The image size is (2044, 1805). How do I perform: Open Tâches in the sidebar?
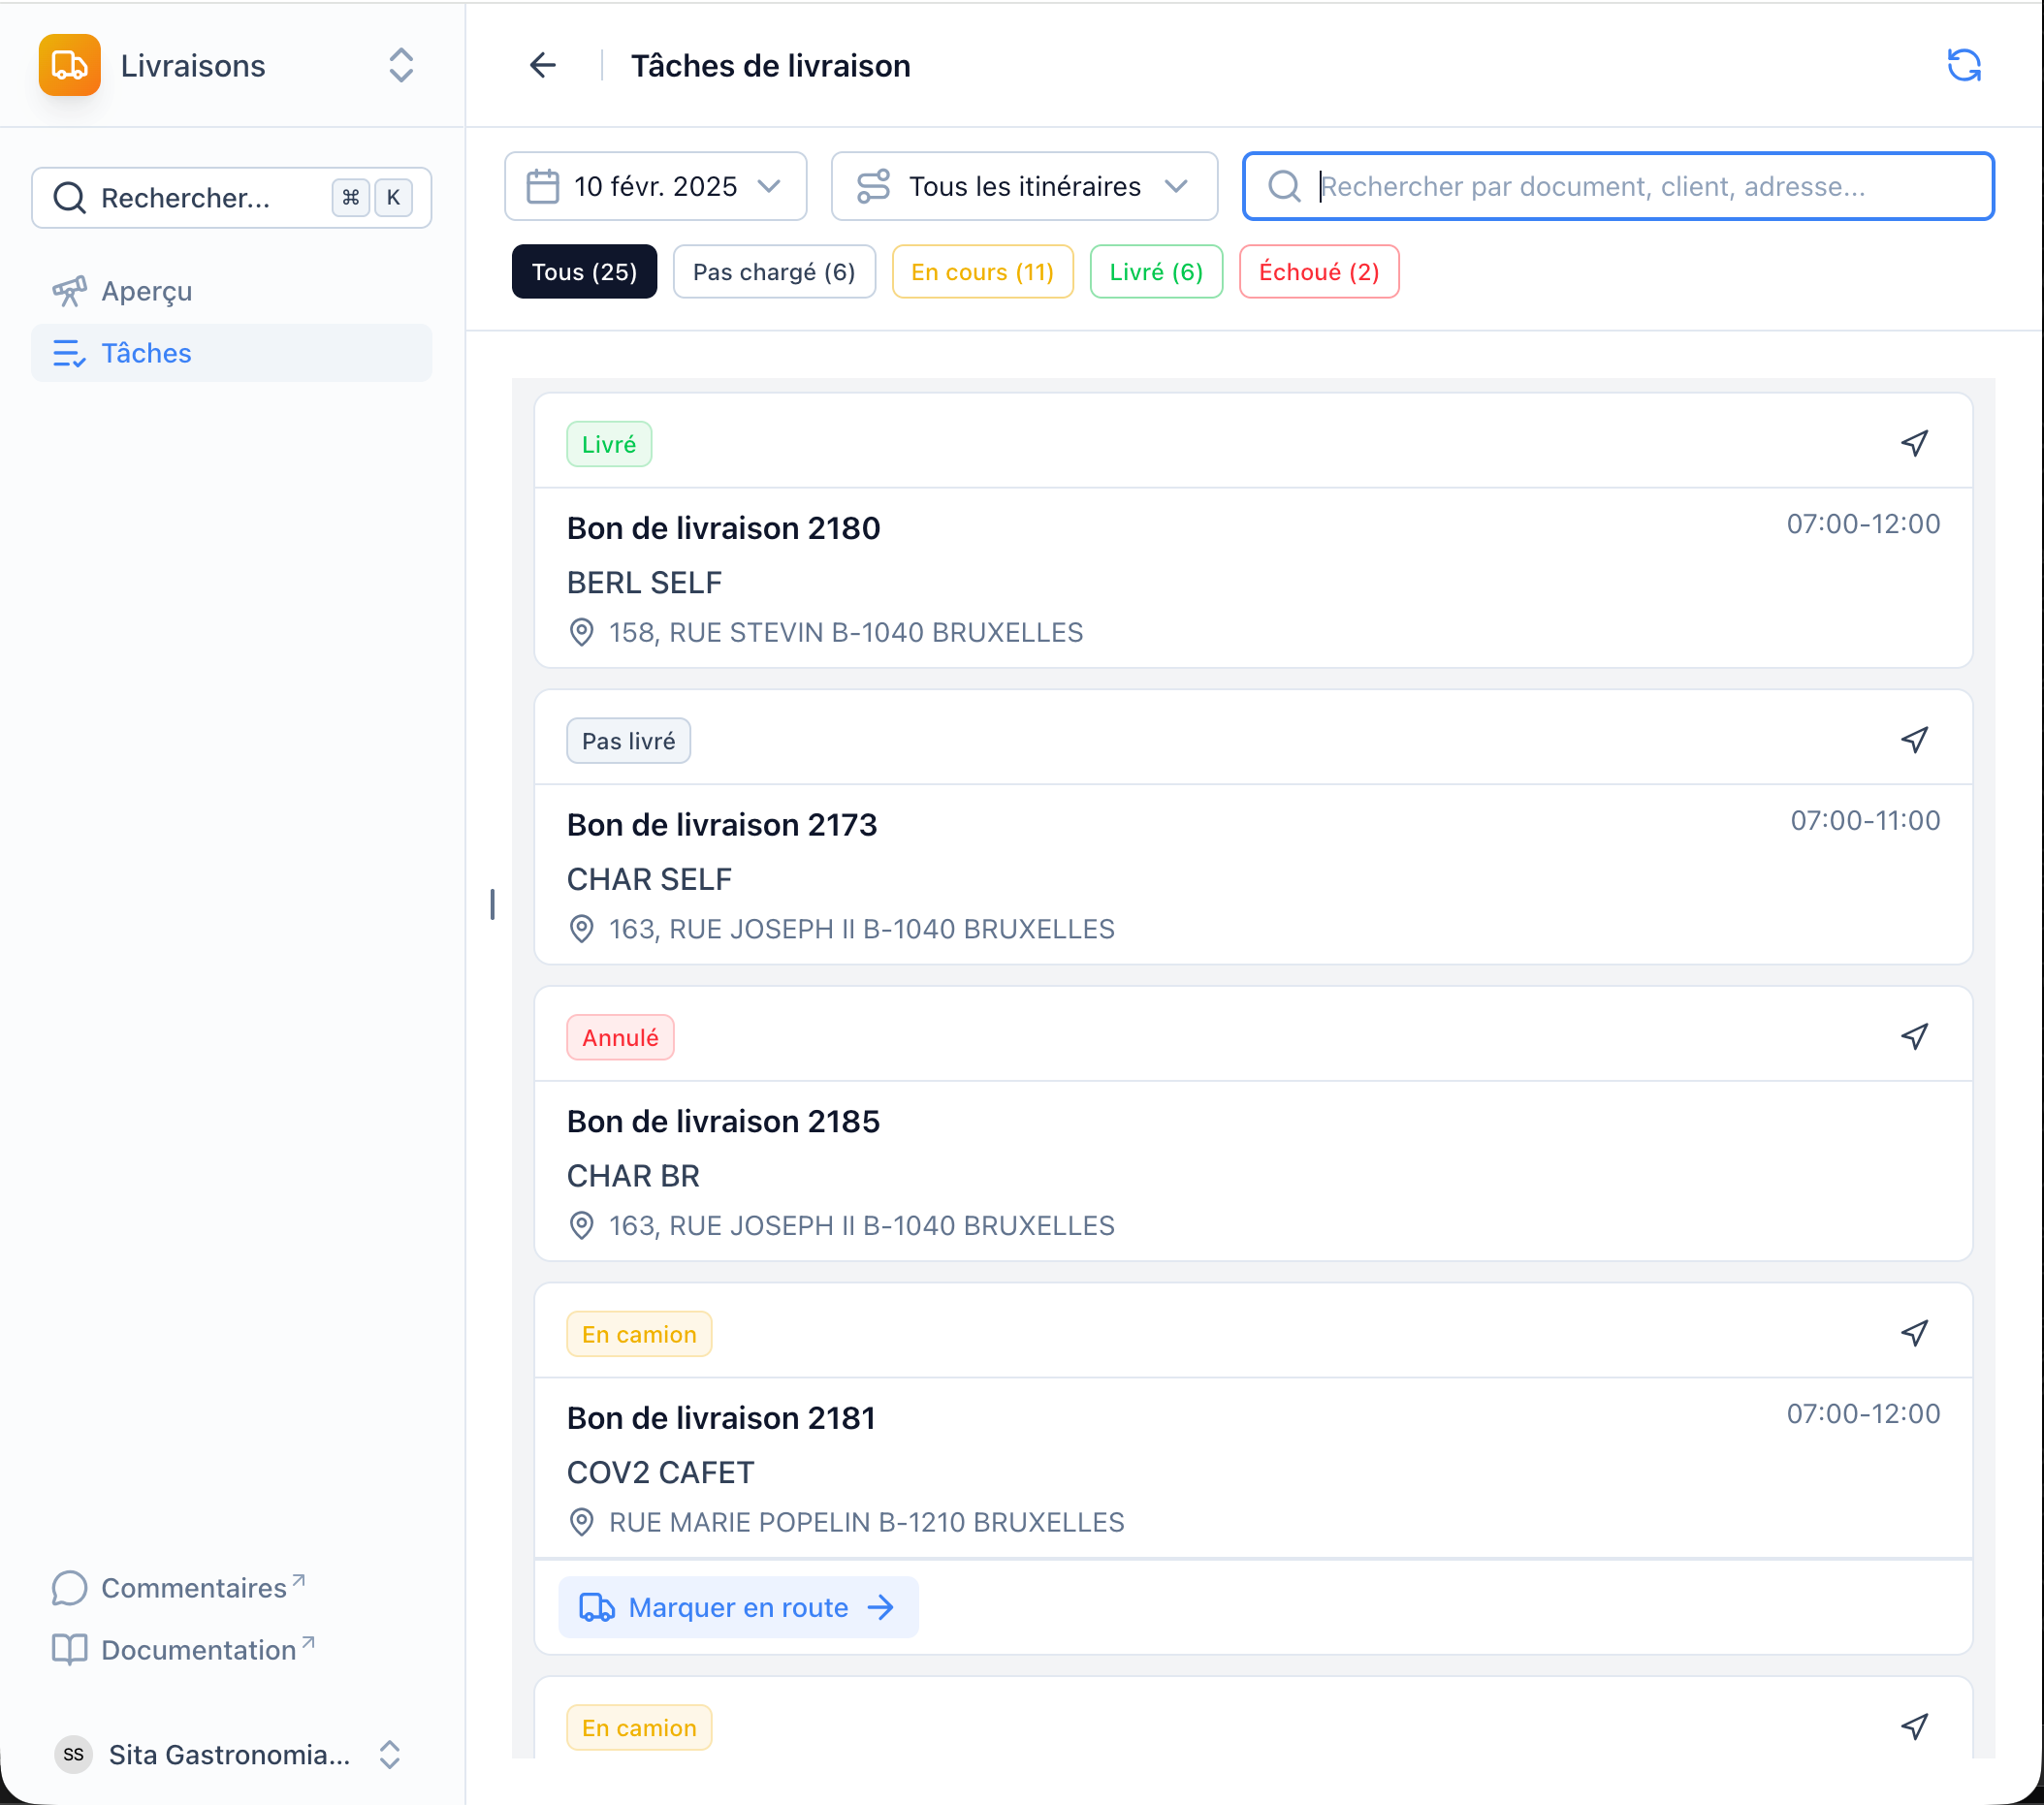pos(232,353)
